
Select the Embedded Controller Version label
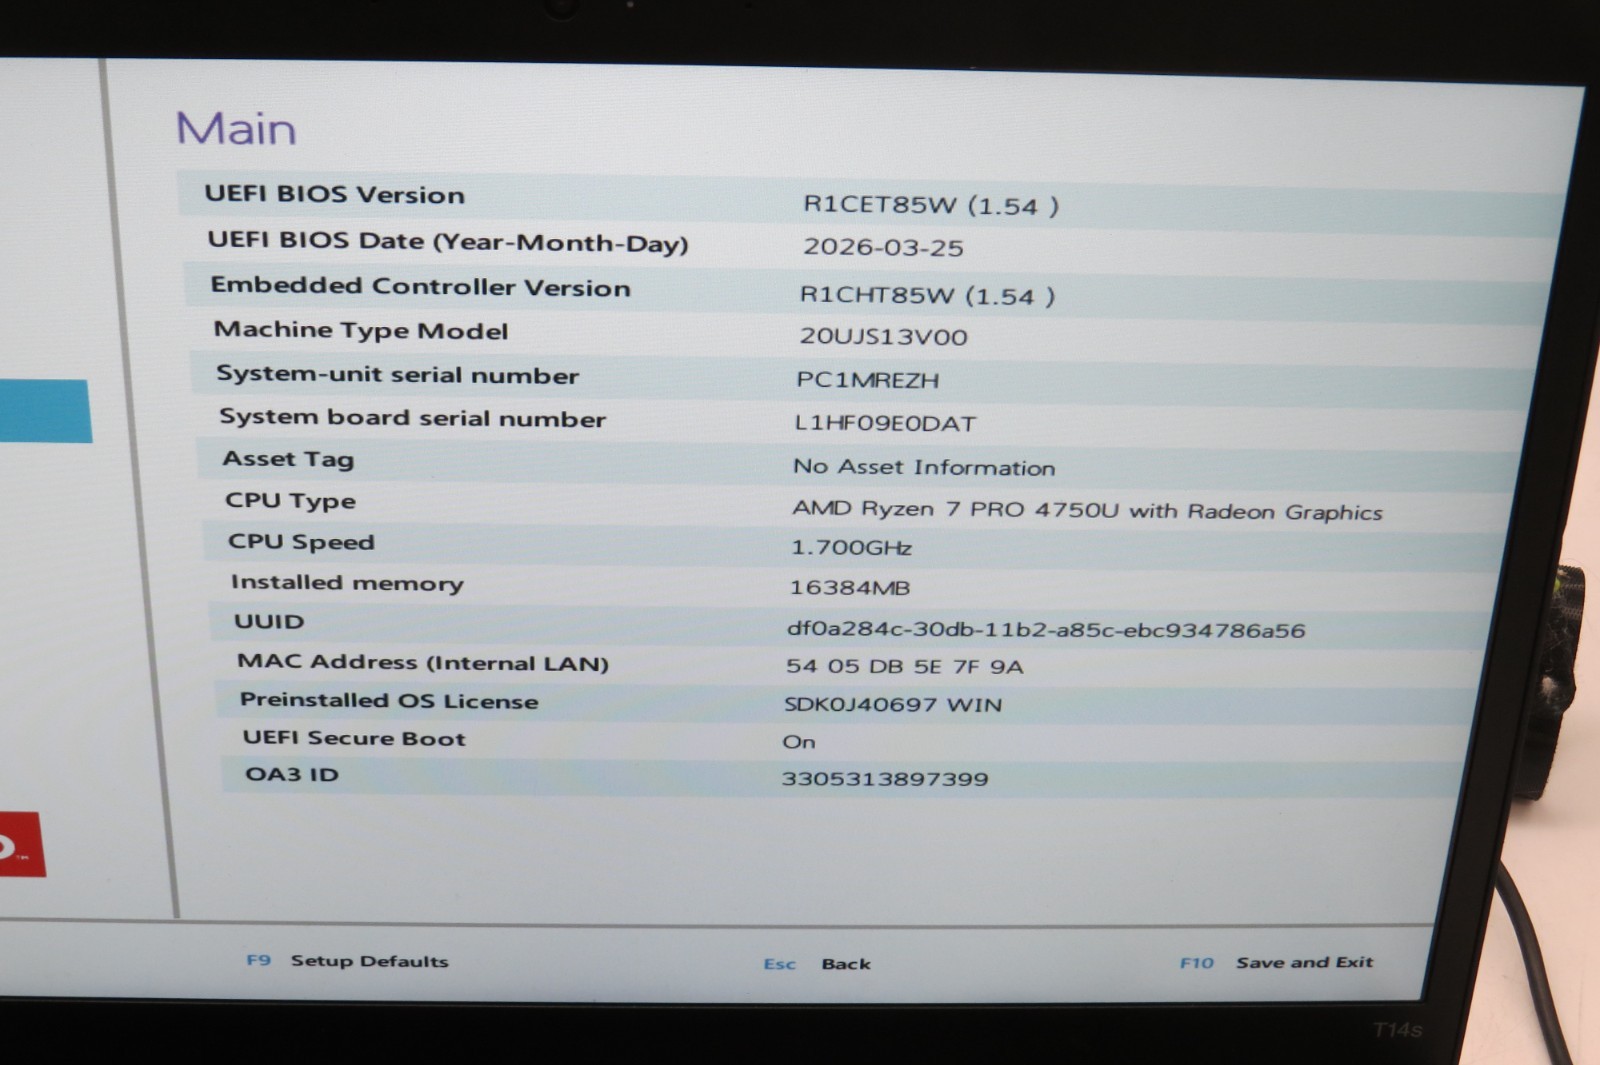point(420,286)
